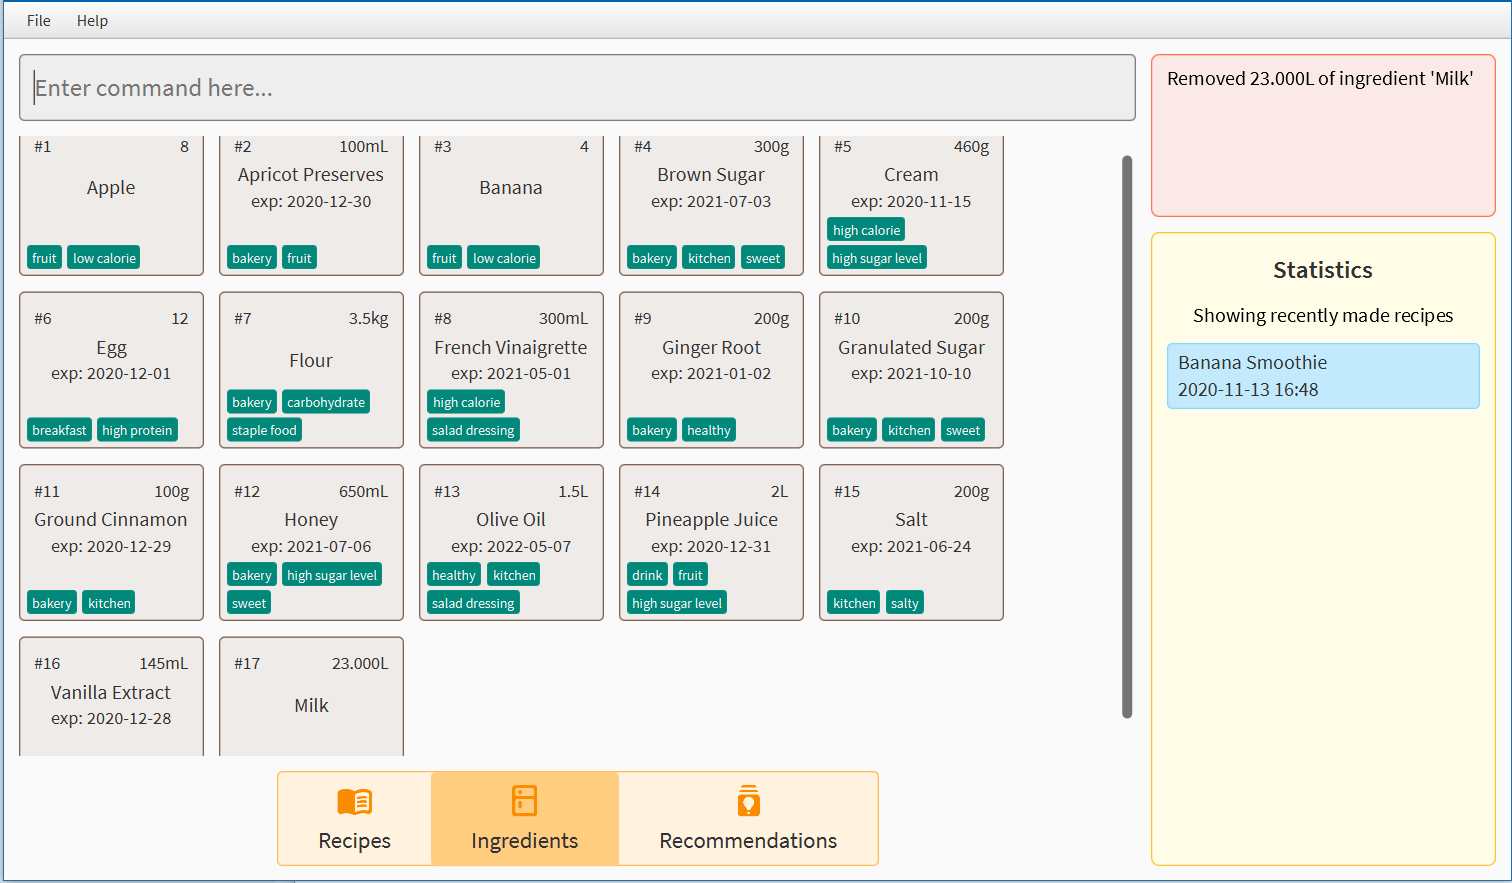Select the Egg ingredient name

[111, 347]
